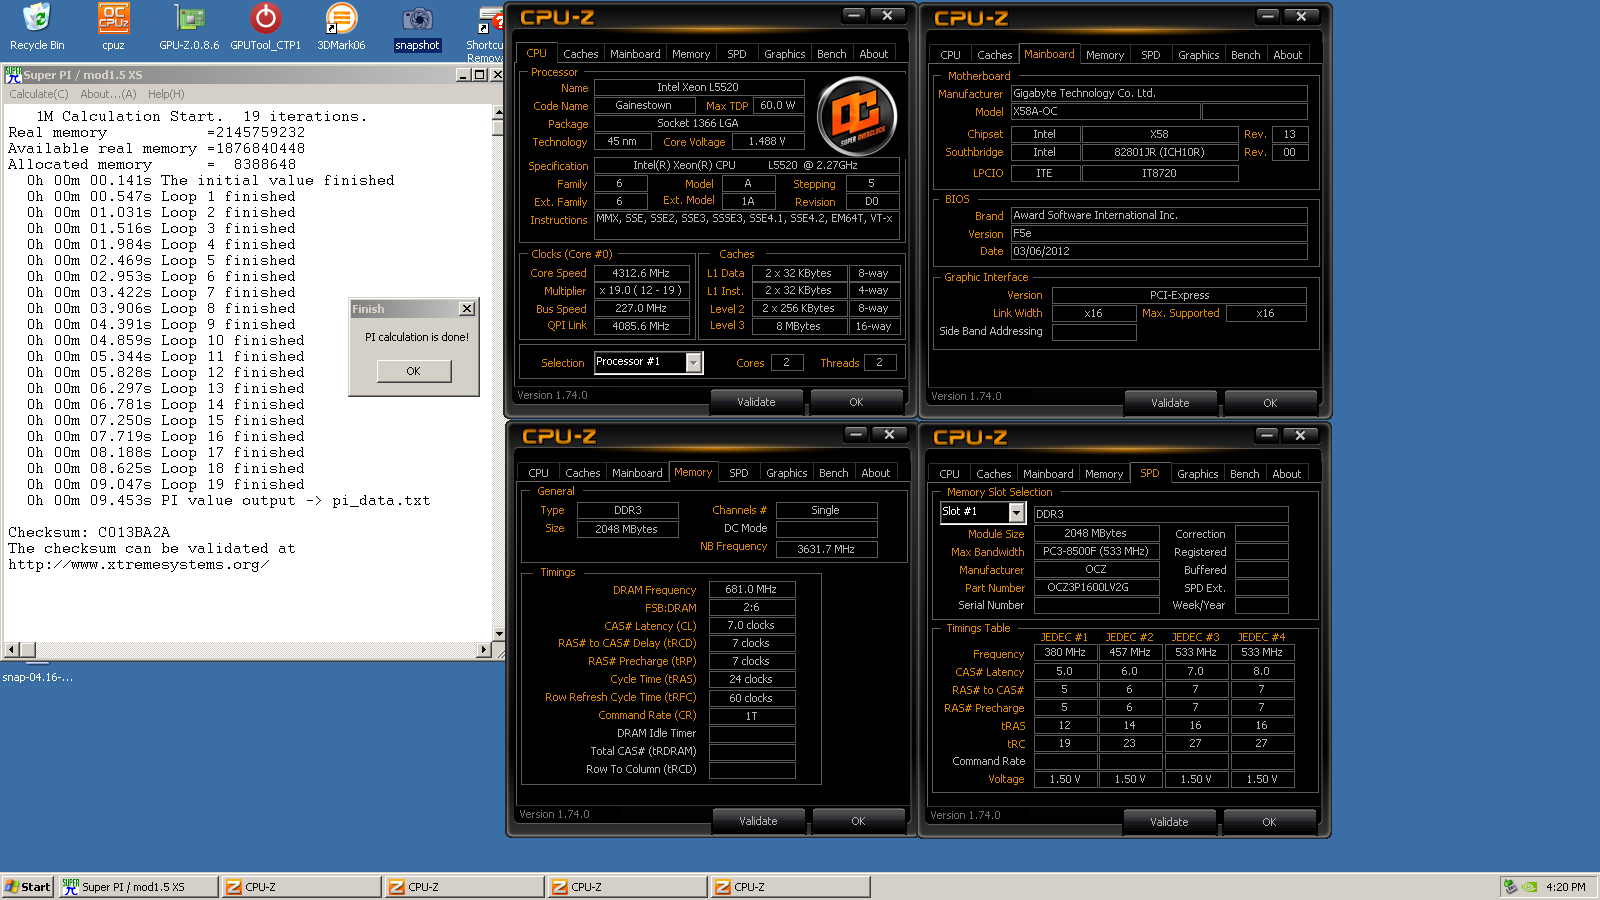
Task: Open CPU tab in the Mainboard window
Action: [950, 55]
